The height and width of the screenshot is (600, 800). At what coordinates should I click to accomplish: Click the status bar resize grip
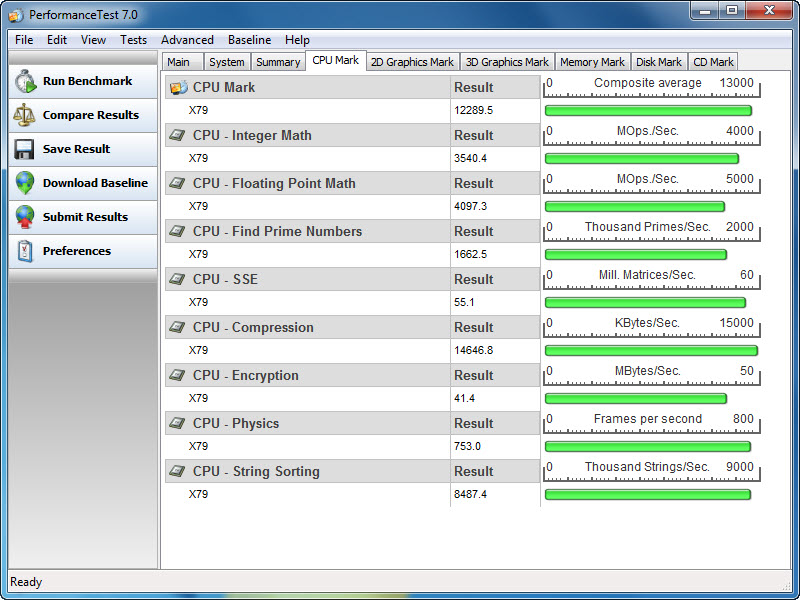click(786, 586)
